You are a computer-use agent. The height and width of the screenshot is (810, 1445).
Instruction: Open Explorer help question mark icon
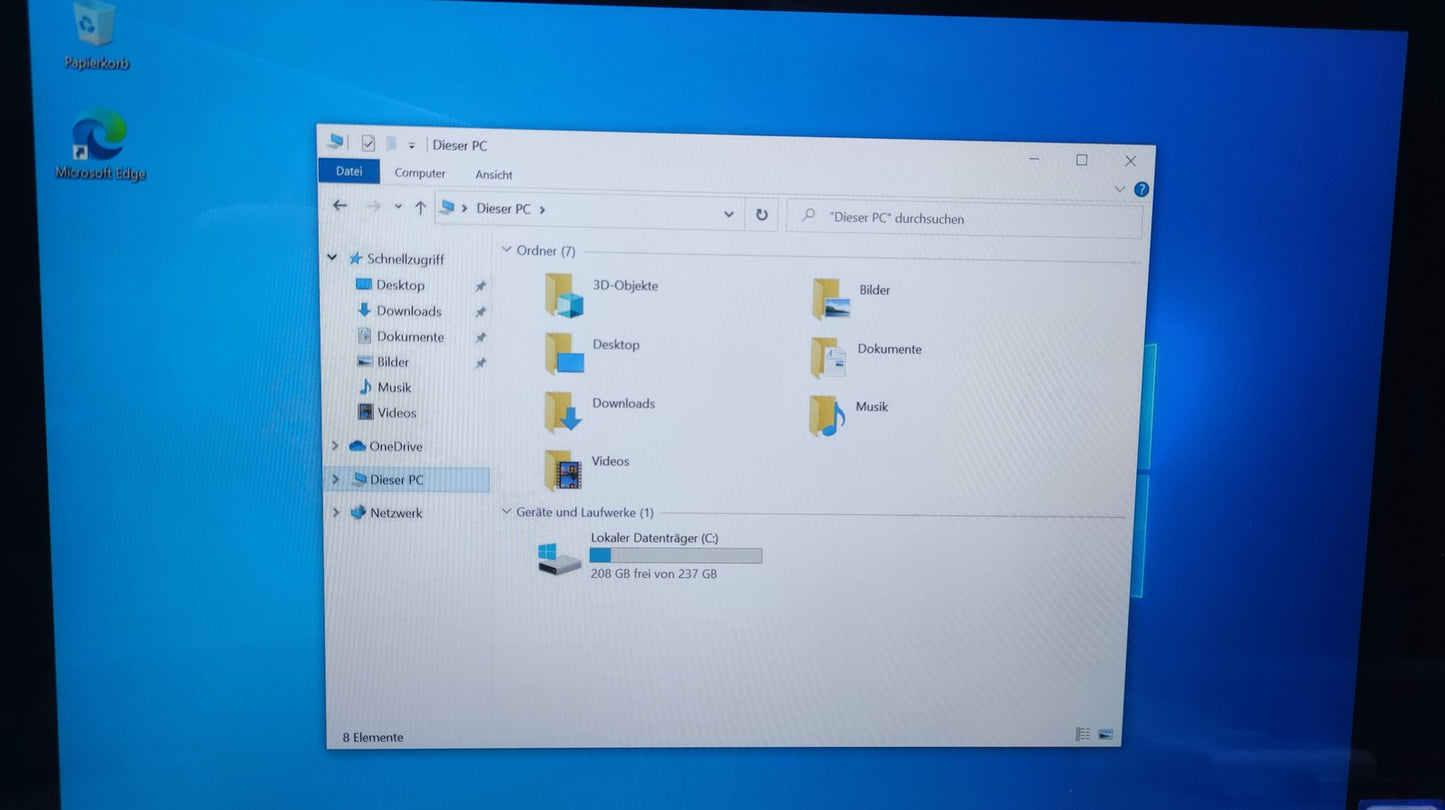pos(1141,189)
